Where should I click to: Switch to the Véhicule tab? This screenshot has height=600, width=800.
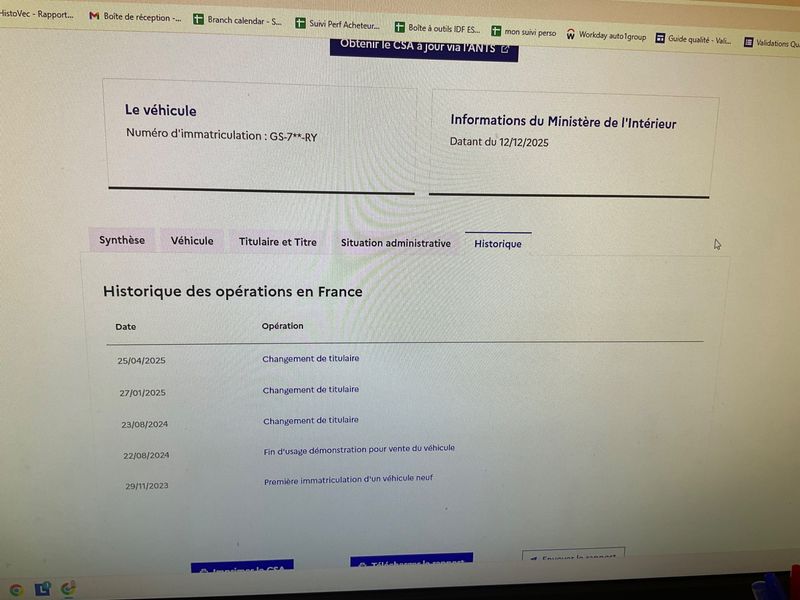(191, 241)
